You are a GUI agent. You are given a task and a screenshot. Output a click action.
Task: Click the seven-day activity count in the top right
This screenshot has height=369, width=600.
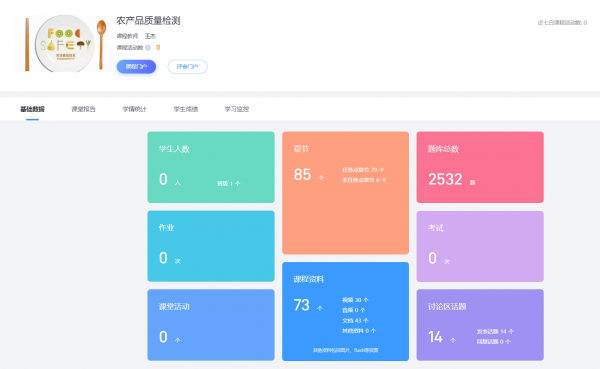tap(562, 23)
